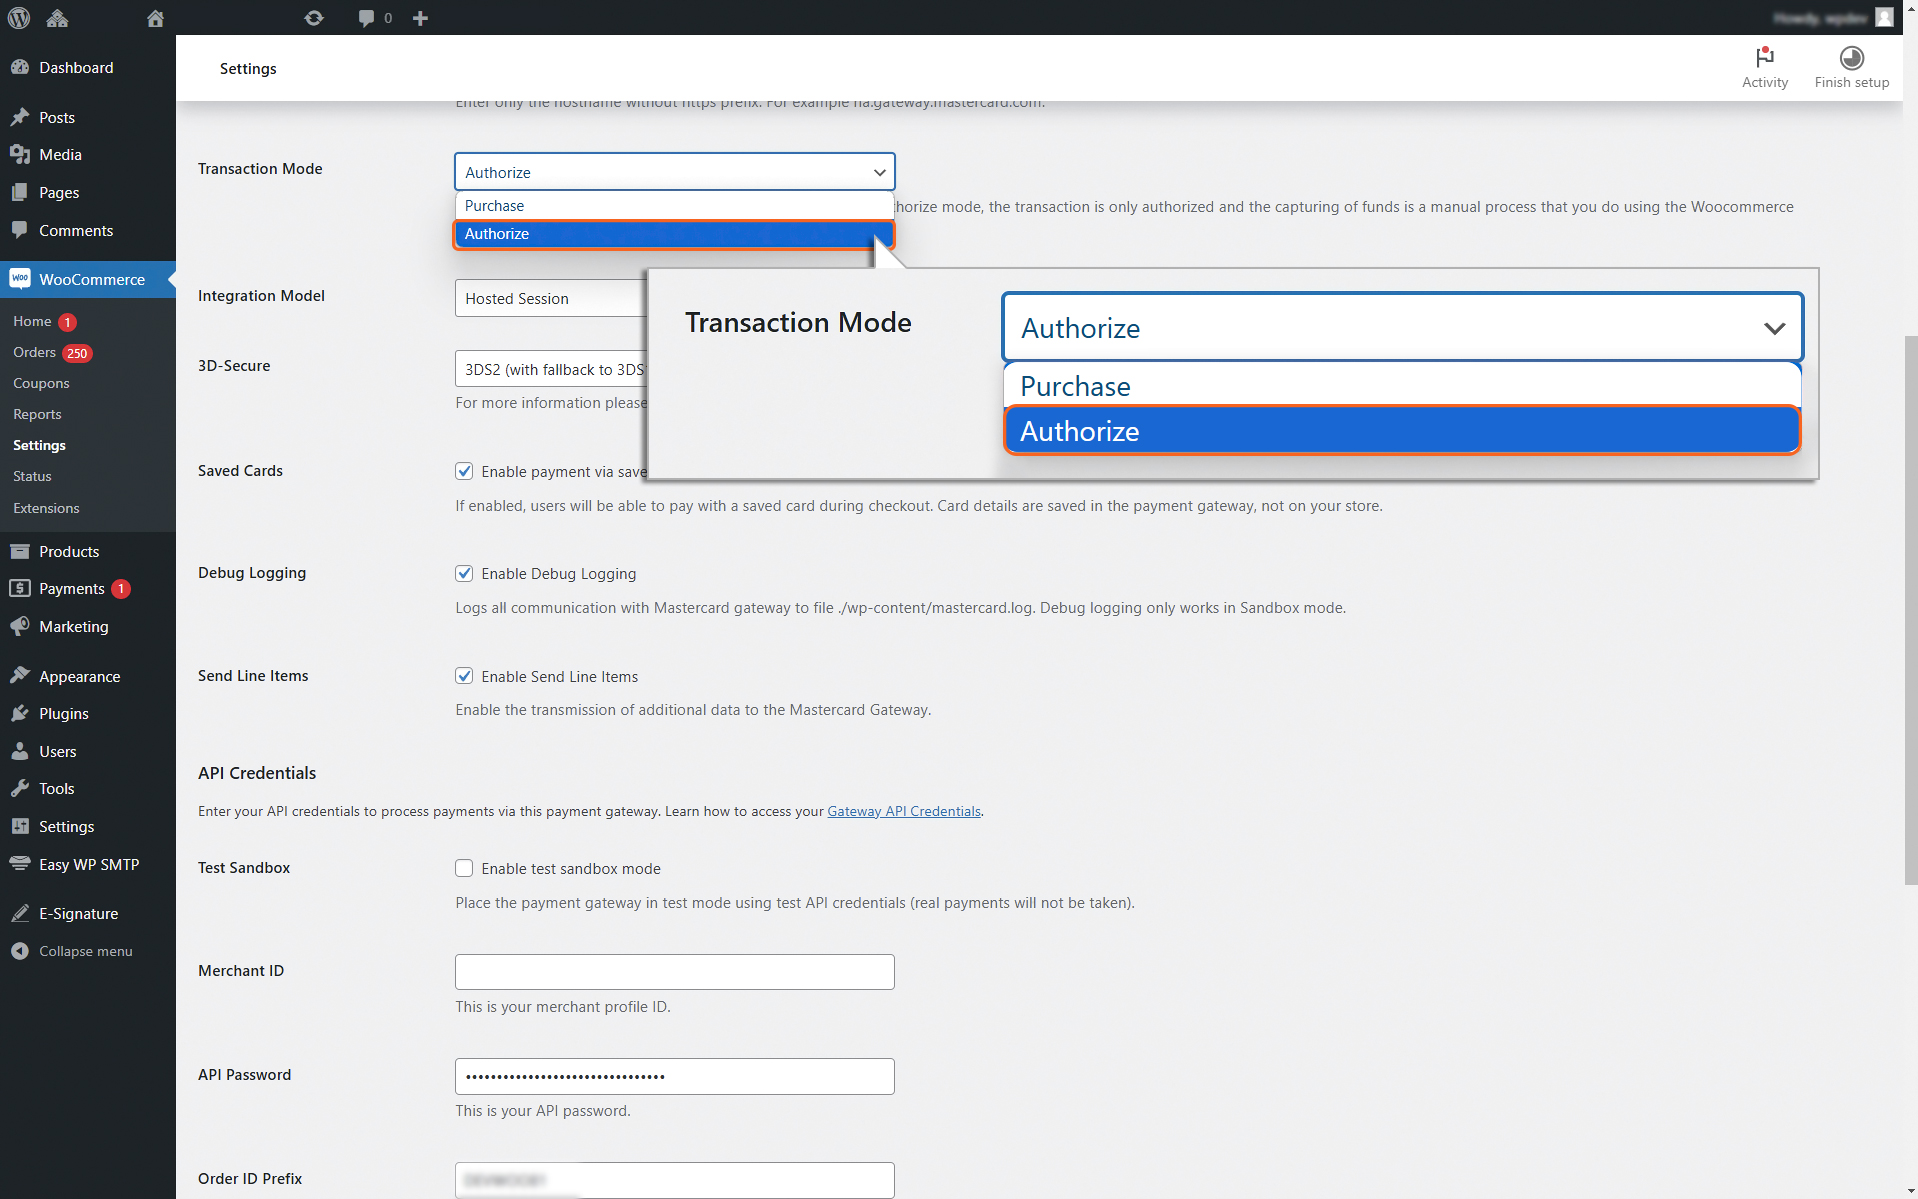
Task: Collapse the admin sidebar menu
Action: [x=72, y=951]
